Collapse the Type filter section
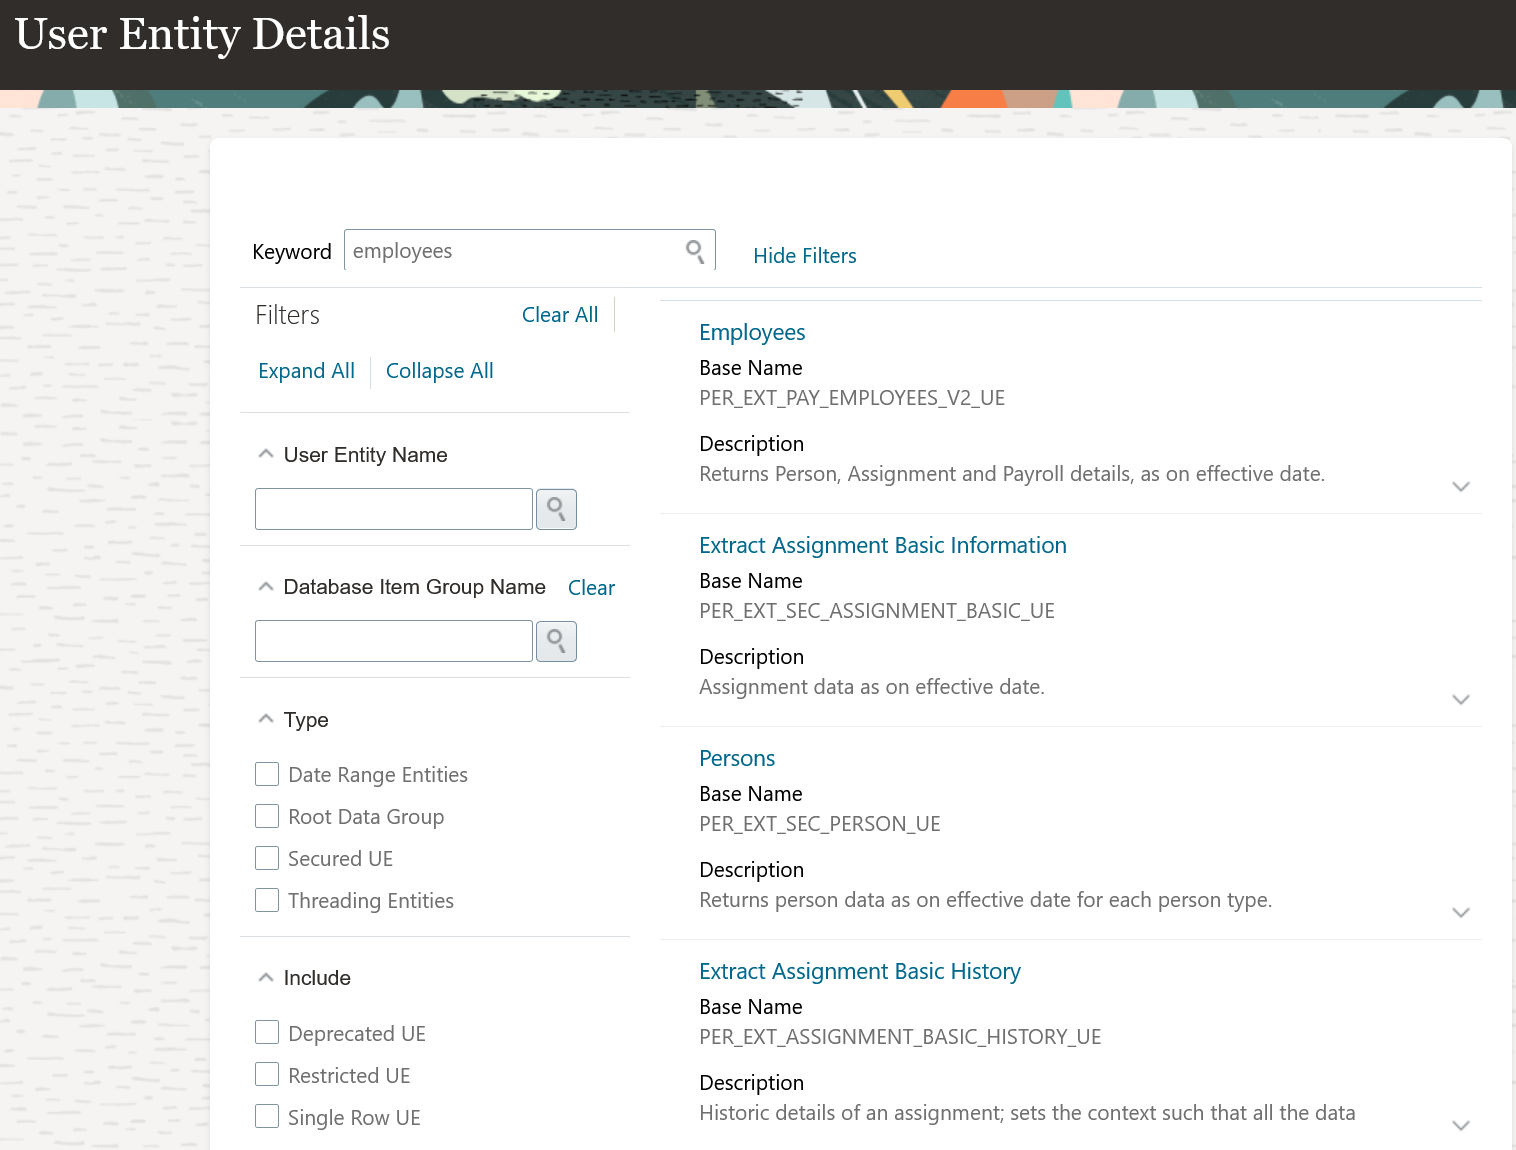 [x=265, y=719]
